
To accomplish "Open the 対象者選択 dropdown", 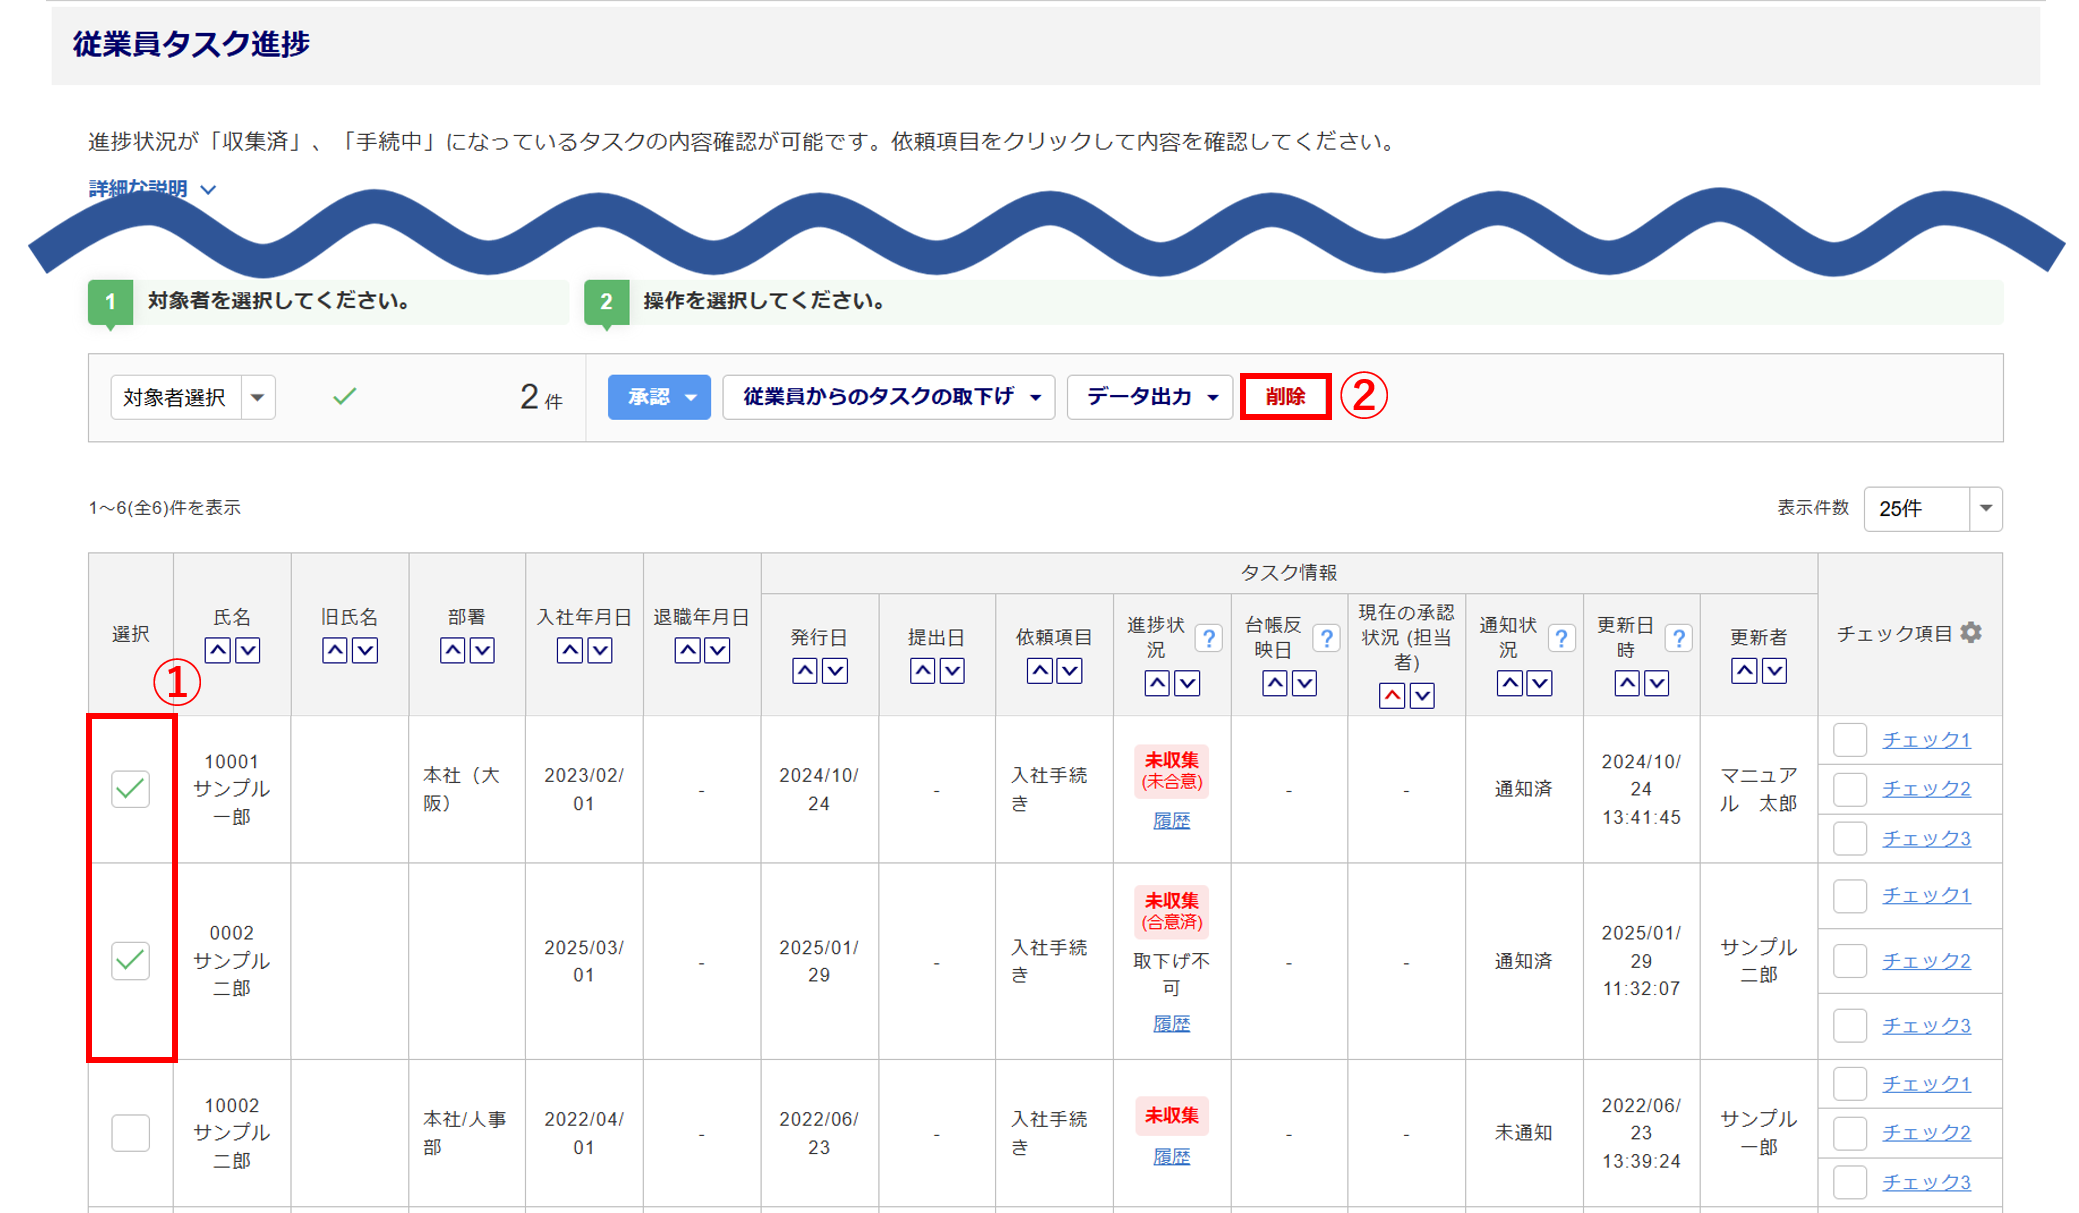I will (193, 397).
